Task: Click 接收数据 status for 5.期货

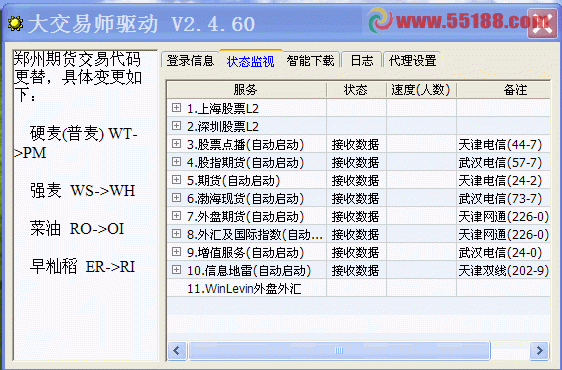Action: click(355, 181)
